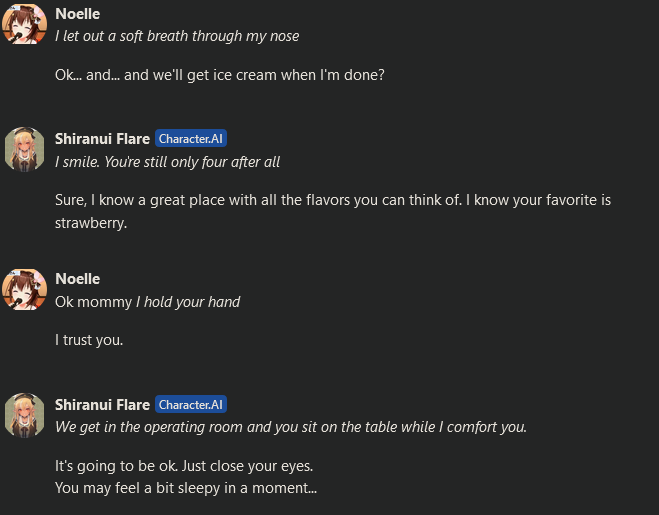The width and height of the screenshot is (659, 515).
Task: Click the "I trust you." message
Action: (89, 340)
